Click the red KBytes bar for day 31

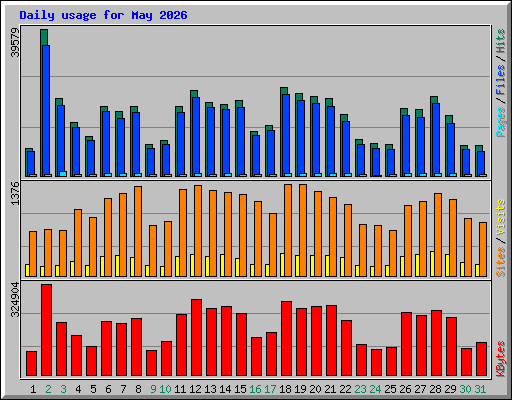coord(481,359)
